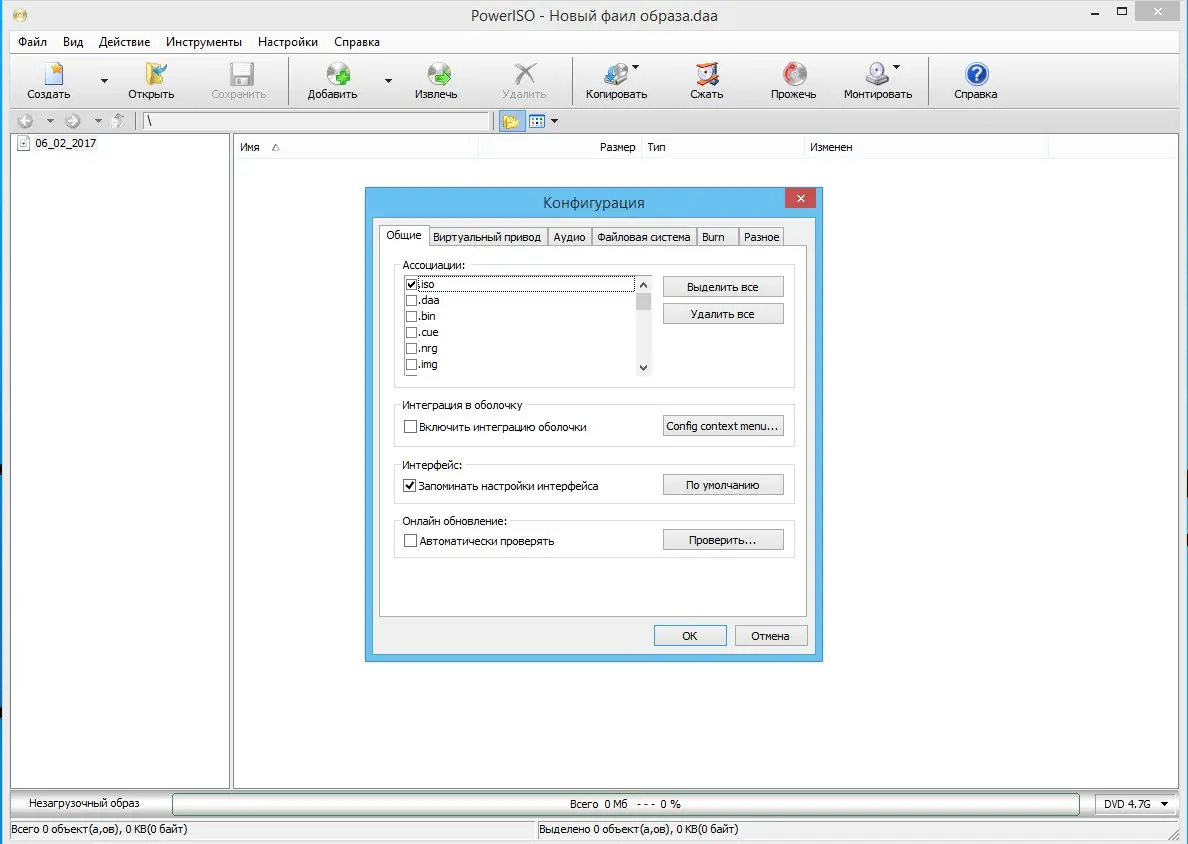Open the DVD 4.7G size dropdown
The height and width of the screenshot is (844, 1188).
pyautogui.click(x=1165, y=804)
